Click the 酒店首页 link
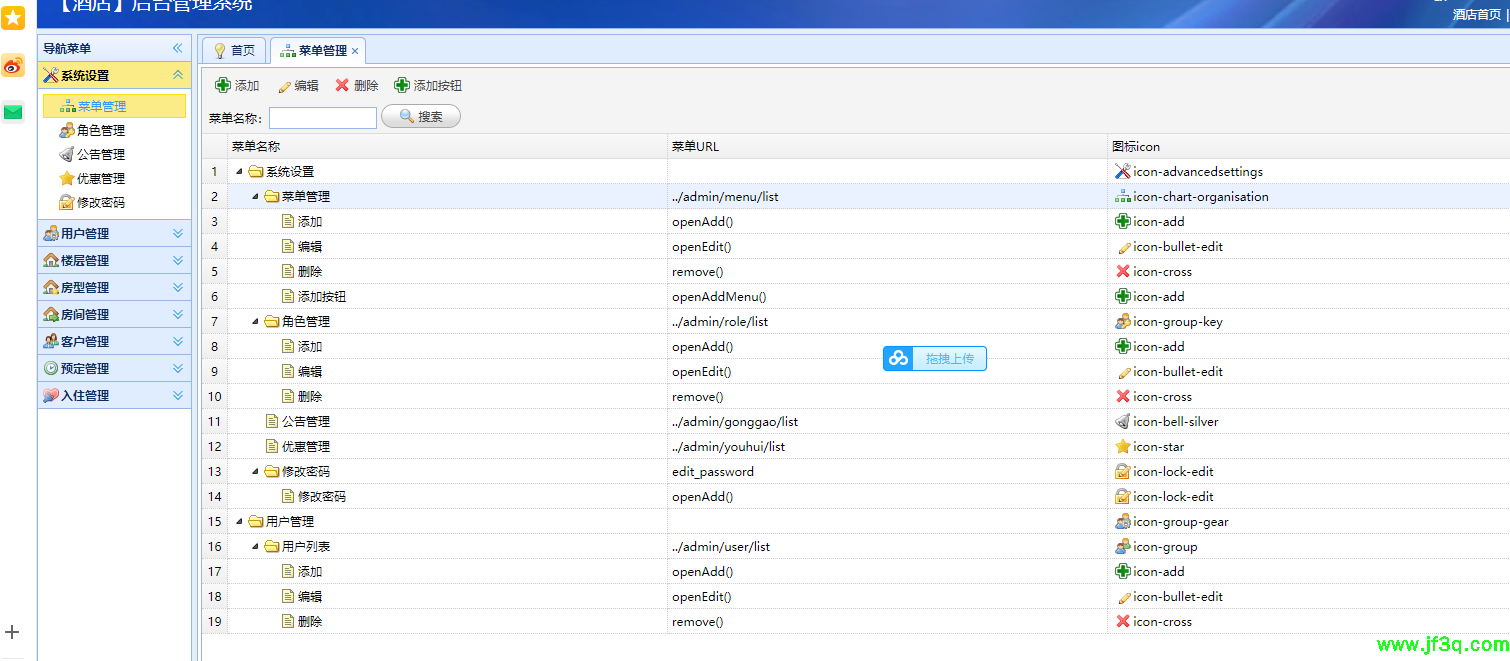The width and height of the screenshot is (1510, 661). pyautogui.click(x=1477, y=15)
